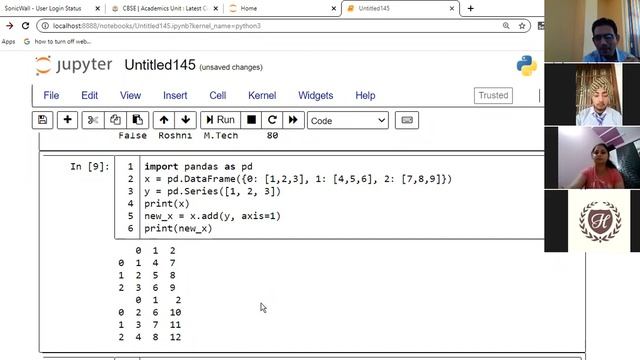Image resolution: width=640 pixels, height=360 pixels.
Task: Bookmark this page with the star icon
Action: pos(522,26)
